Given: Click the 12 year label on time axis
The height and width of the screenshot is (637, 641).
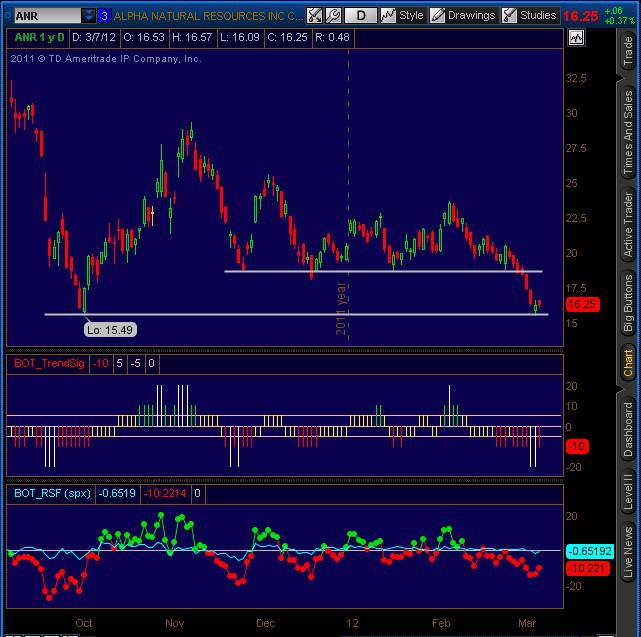Looking at the screenshot, I should (352, 623).
